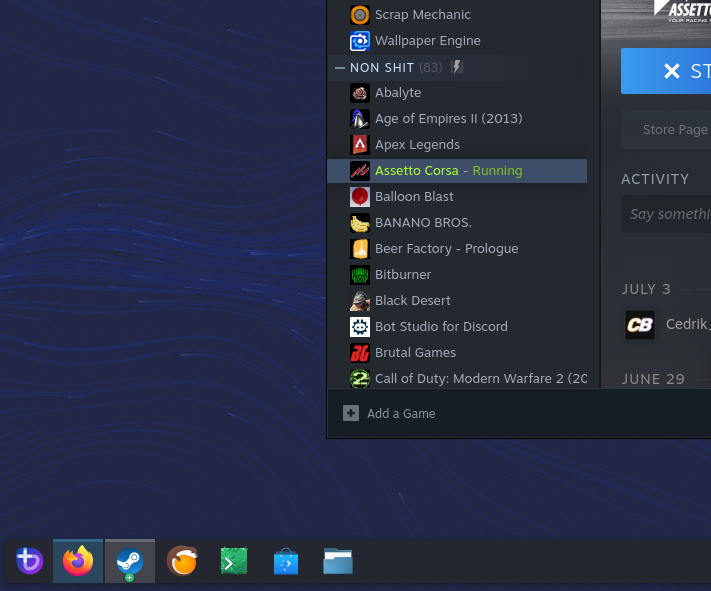Click the Brutal Games BG icon
The width and height of the screenshot is (711, 591).
(360, 353)
